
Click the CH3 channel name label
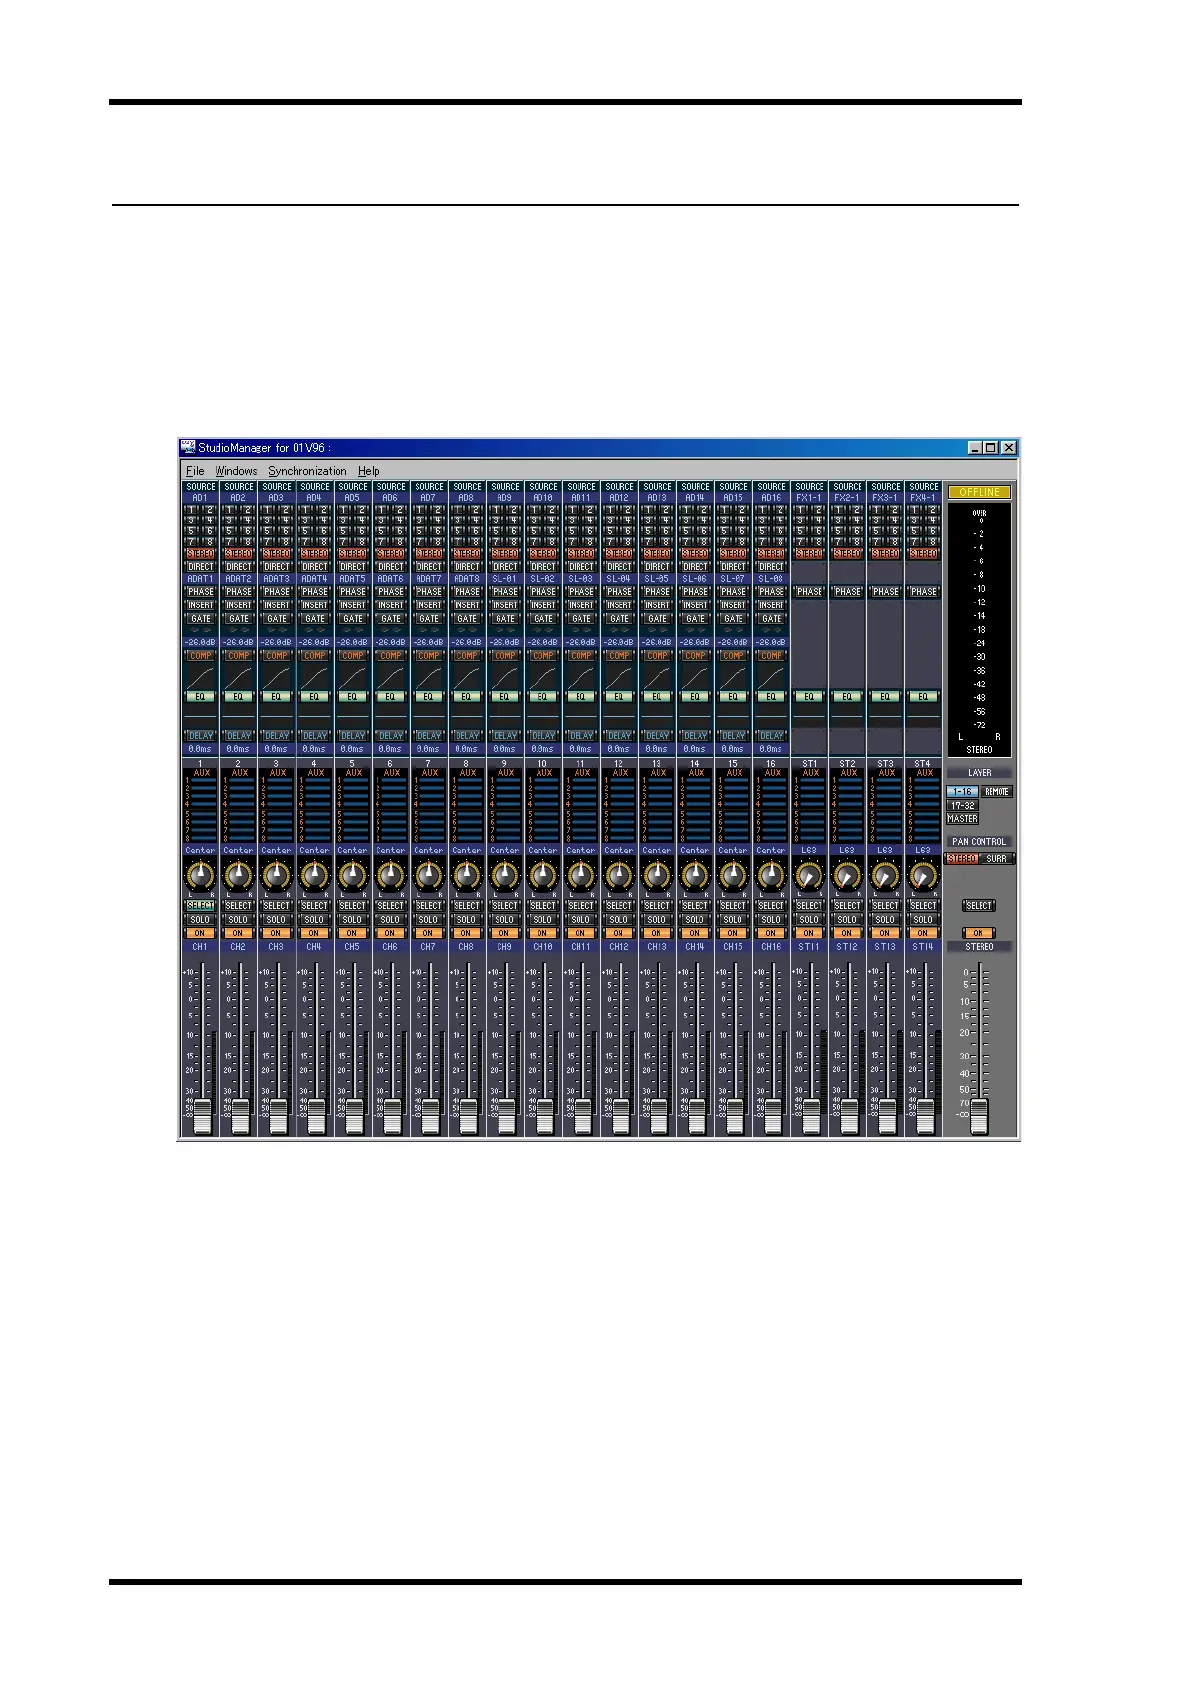(x=276, y=947)
